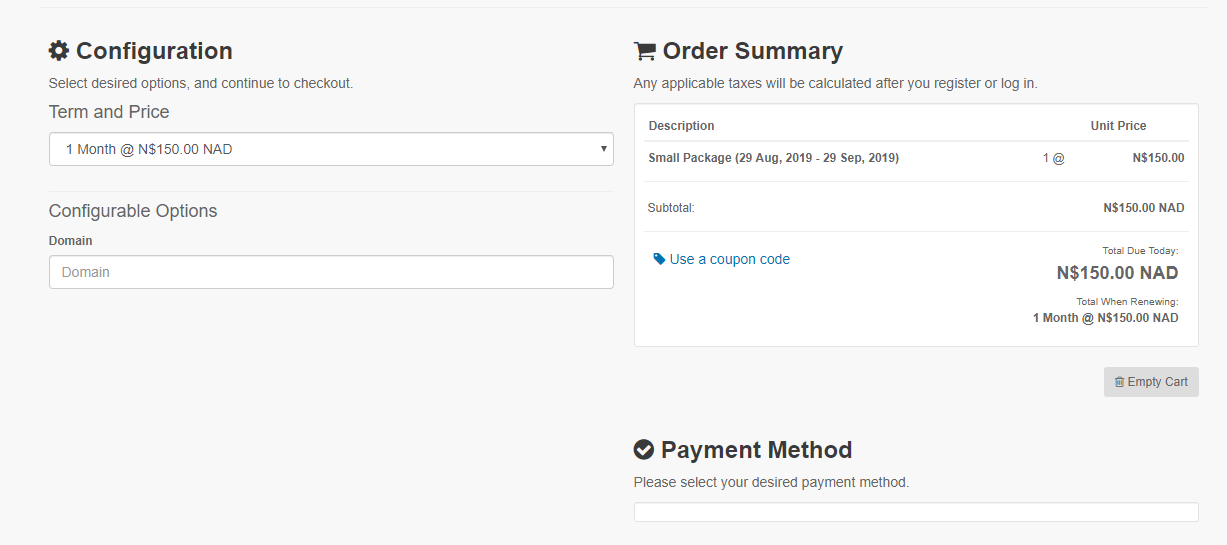This screenshot has height=545, width=1227.
Task: Select the Small Package line item
Action: point(773,158)
